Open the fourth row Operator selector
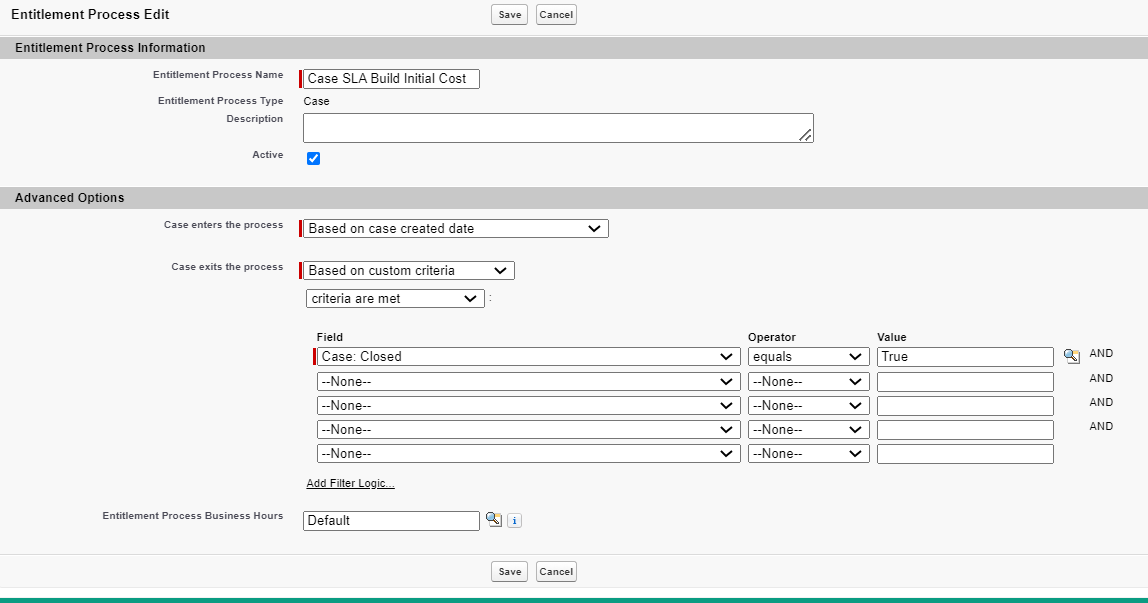 click(x=807, y=429)
